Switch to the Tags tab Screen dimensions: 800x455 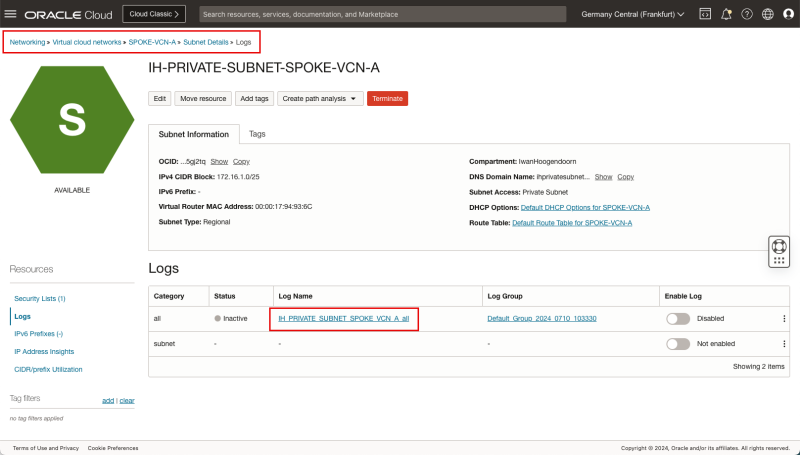pyautogui.click(x=257, y=134)
